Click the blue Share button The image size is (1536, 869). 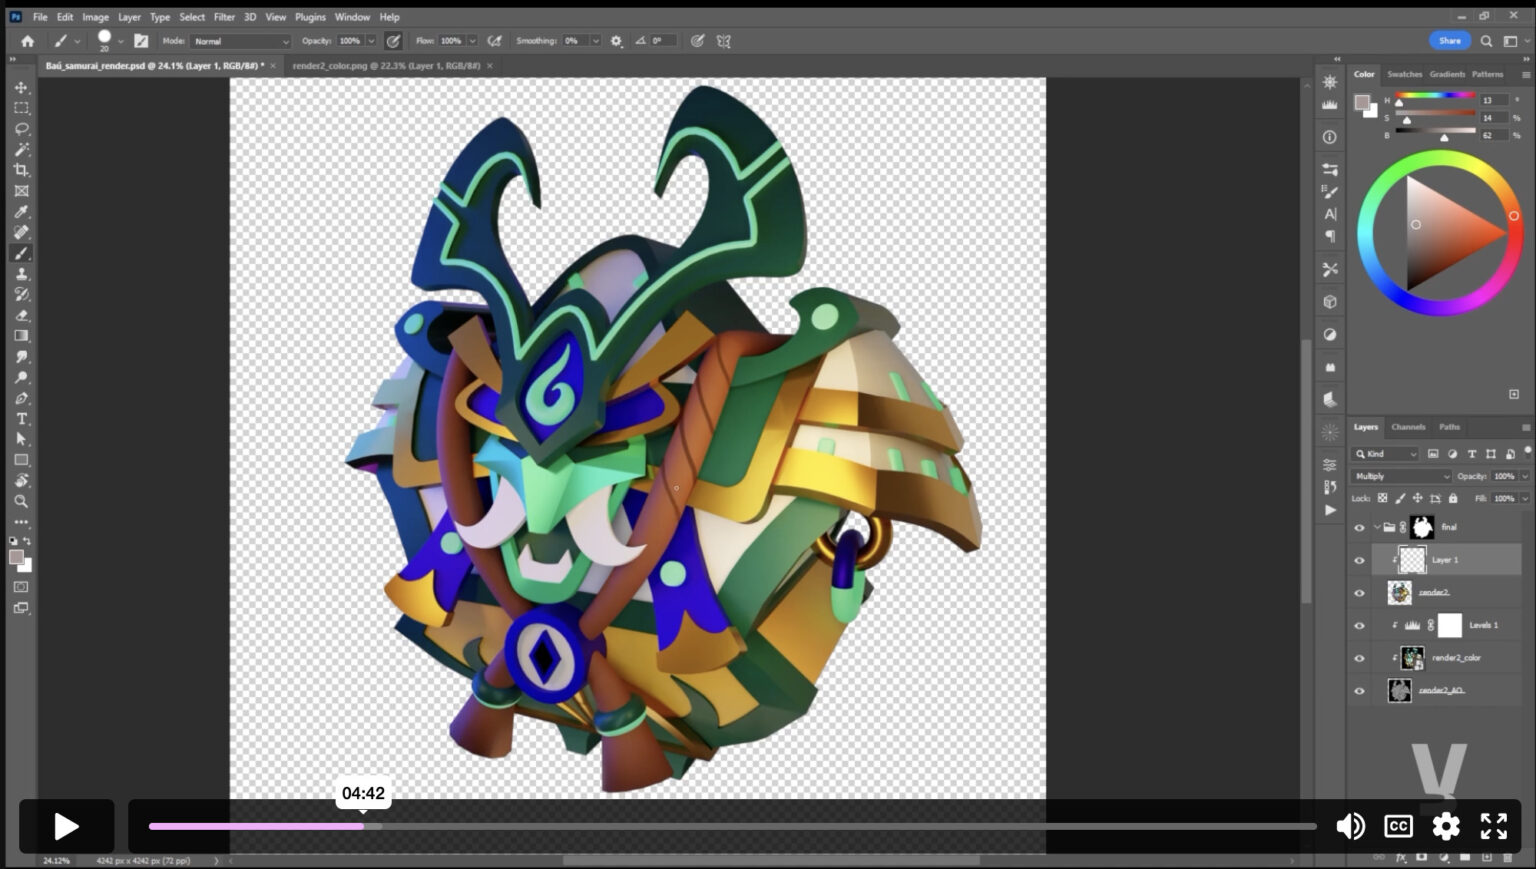tap(1449, 41)
